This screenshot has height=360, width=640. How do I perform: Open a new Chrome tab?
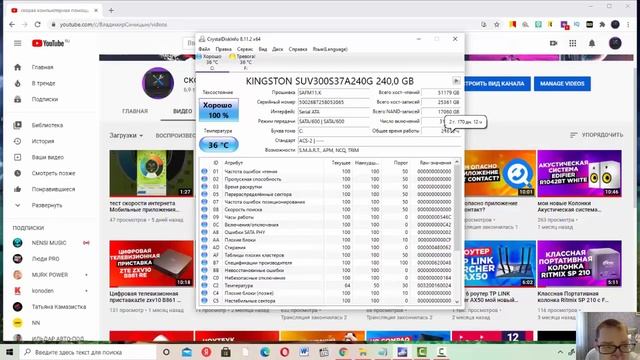[x=111, y=10]
